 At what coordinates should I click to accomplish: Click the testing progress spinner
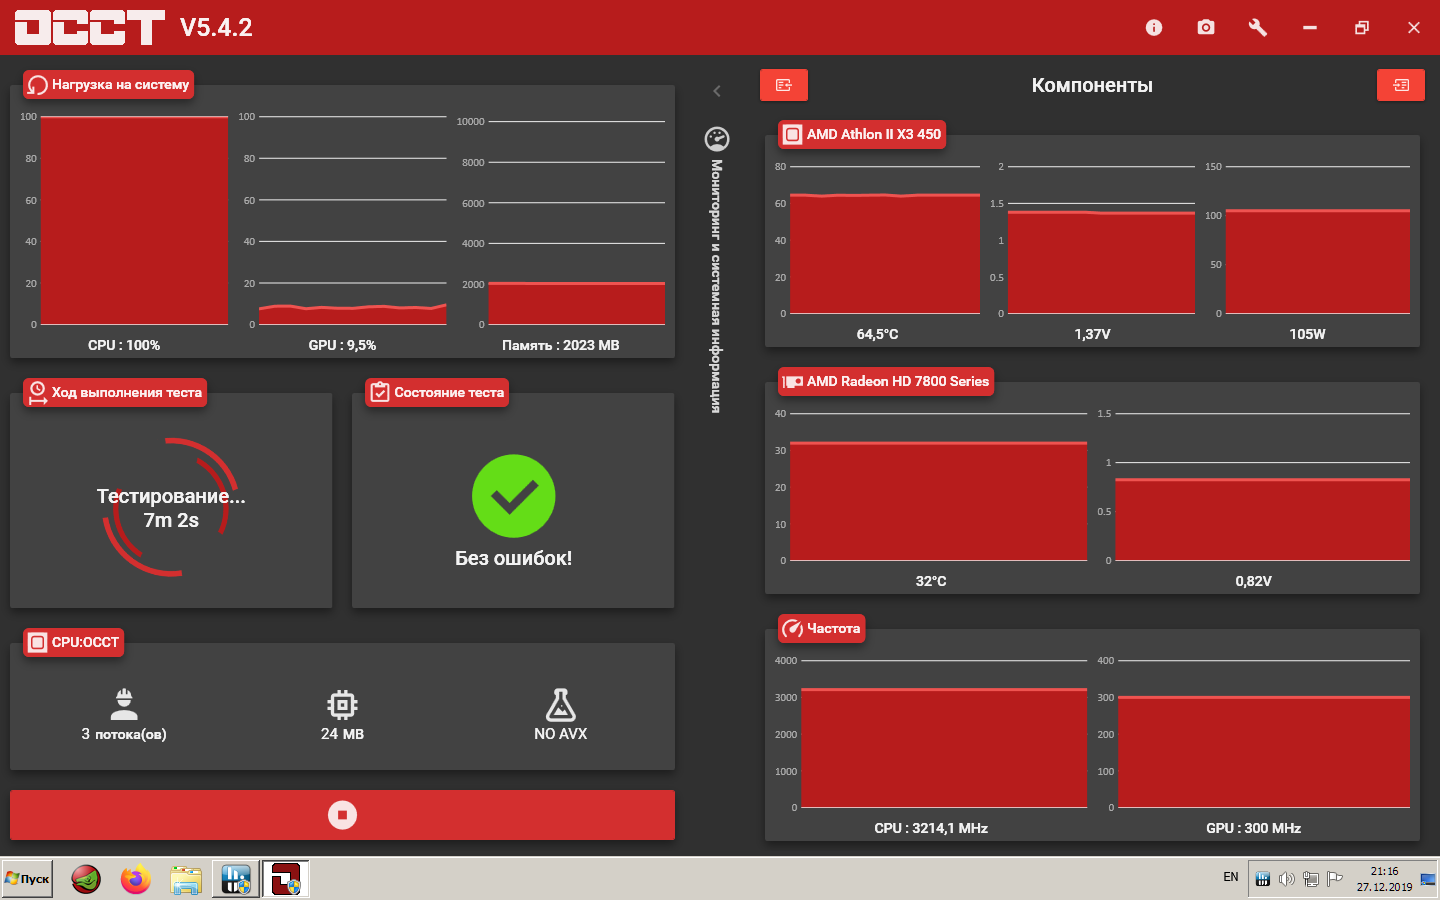pos(171,507)
